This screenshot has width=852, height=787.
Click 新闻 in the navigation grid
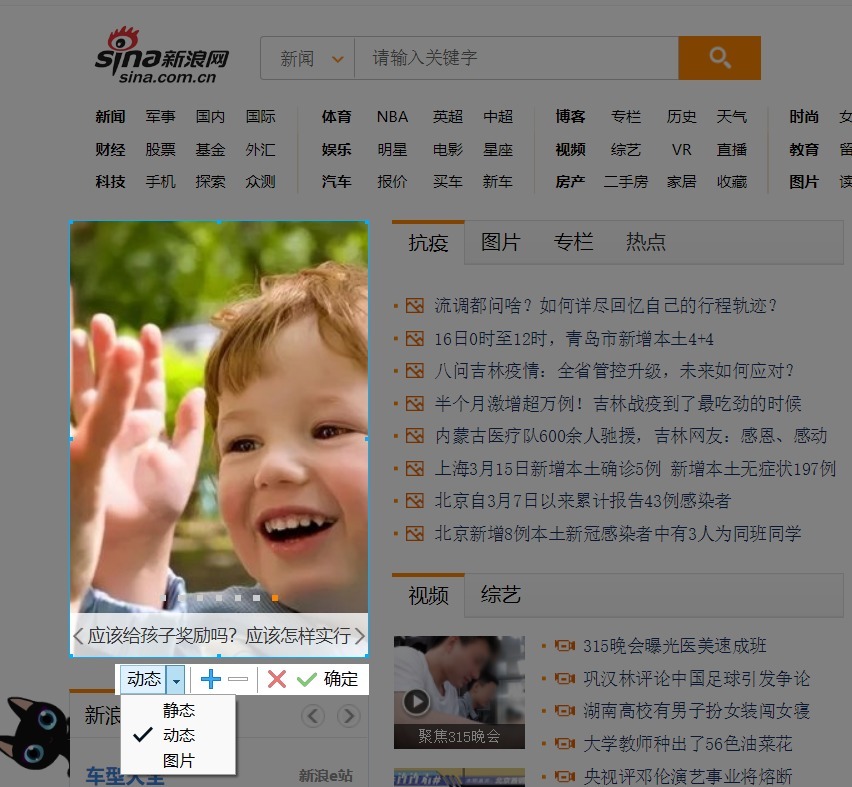pyautogui.click(x=110, y=116)
